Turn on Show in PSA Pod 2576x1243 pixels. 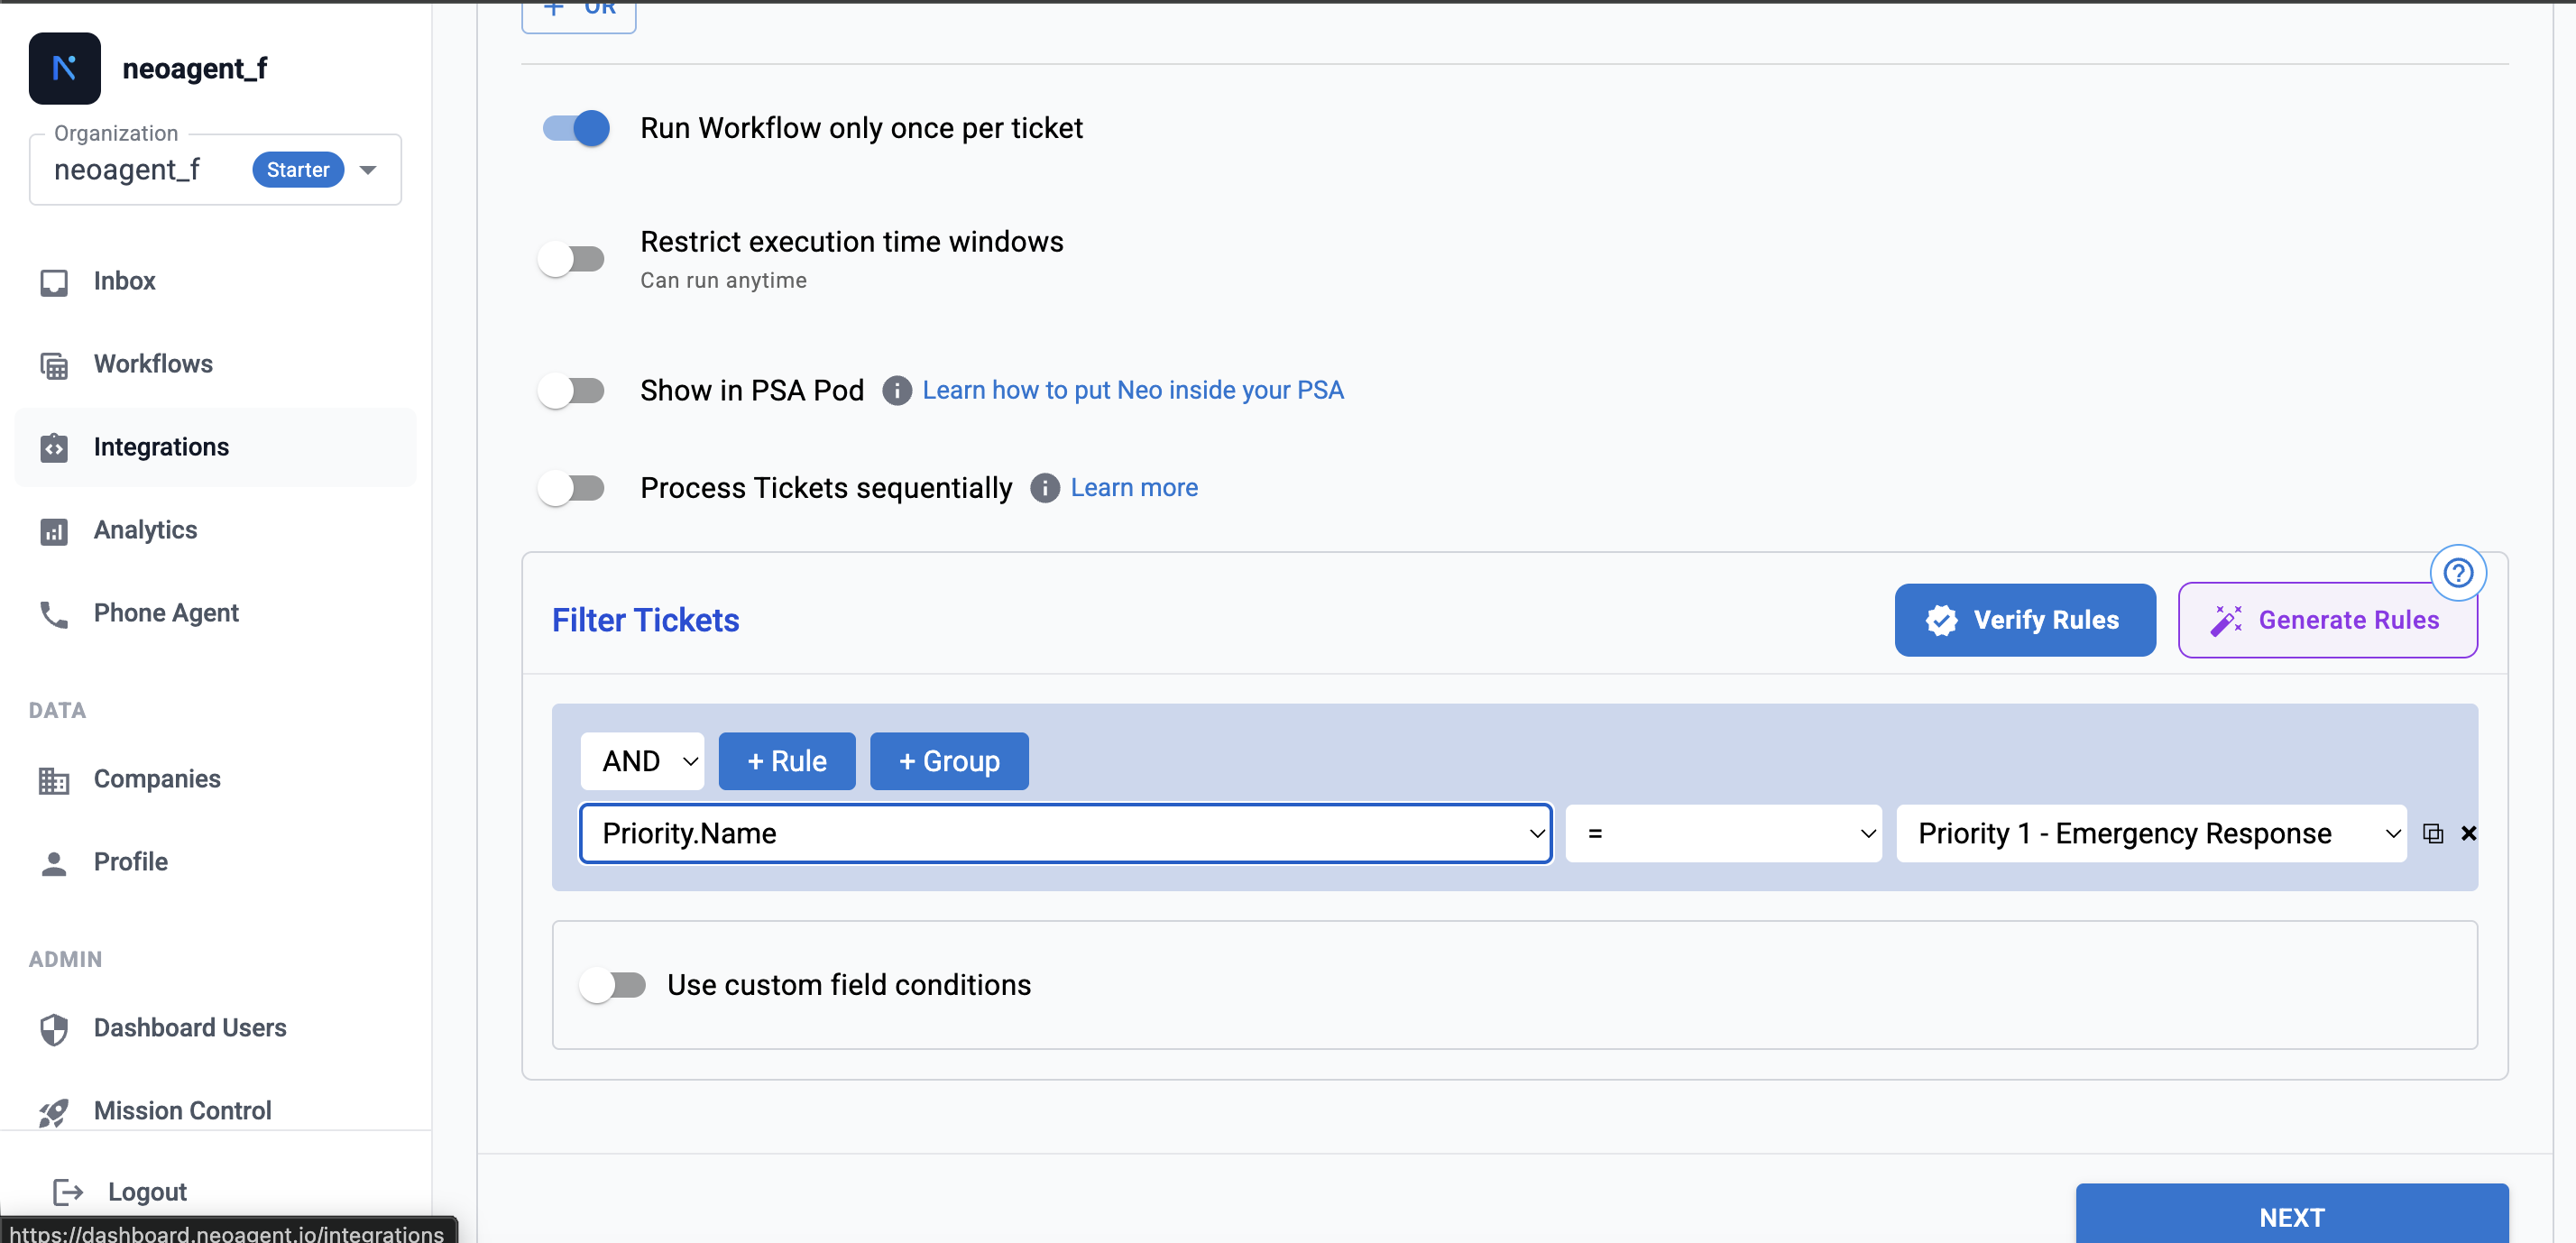pos(572,390)
